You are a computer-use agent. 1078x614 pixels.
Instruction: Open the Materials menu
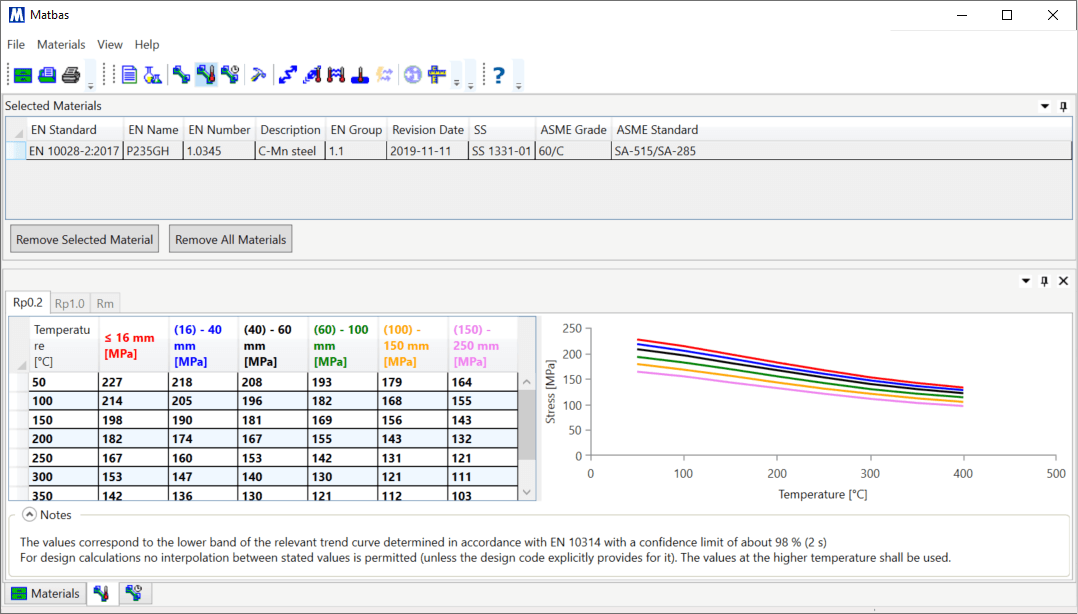point(61,45)
